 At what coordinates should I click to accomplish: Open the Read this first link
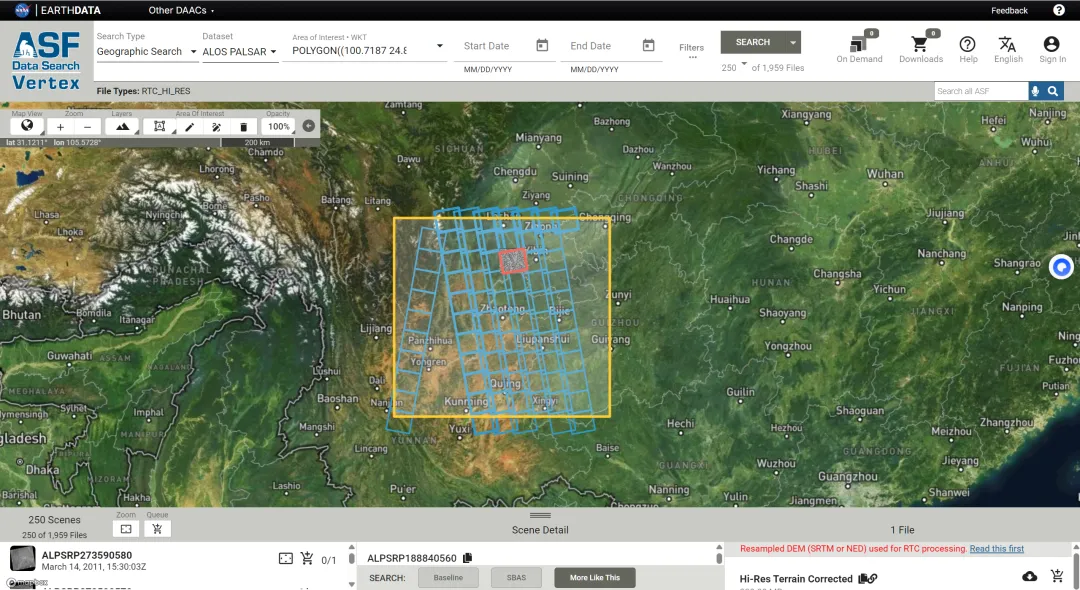point(997,549)
